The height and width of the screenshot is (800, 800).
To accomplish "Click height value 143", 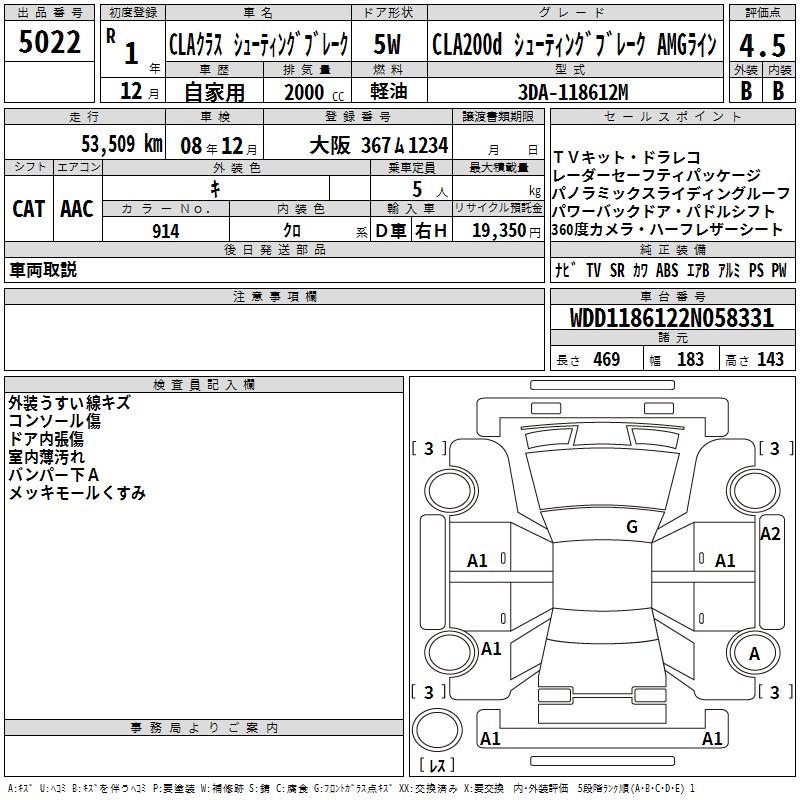I will (770, 359).
